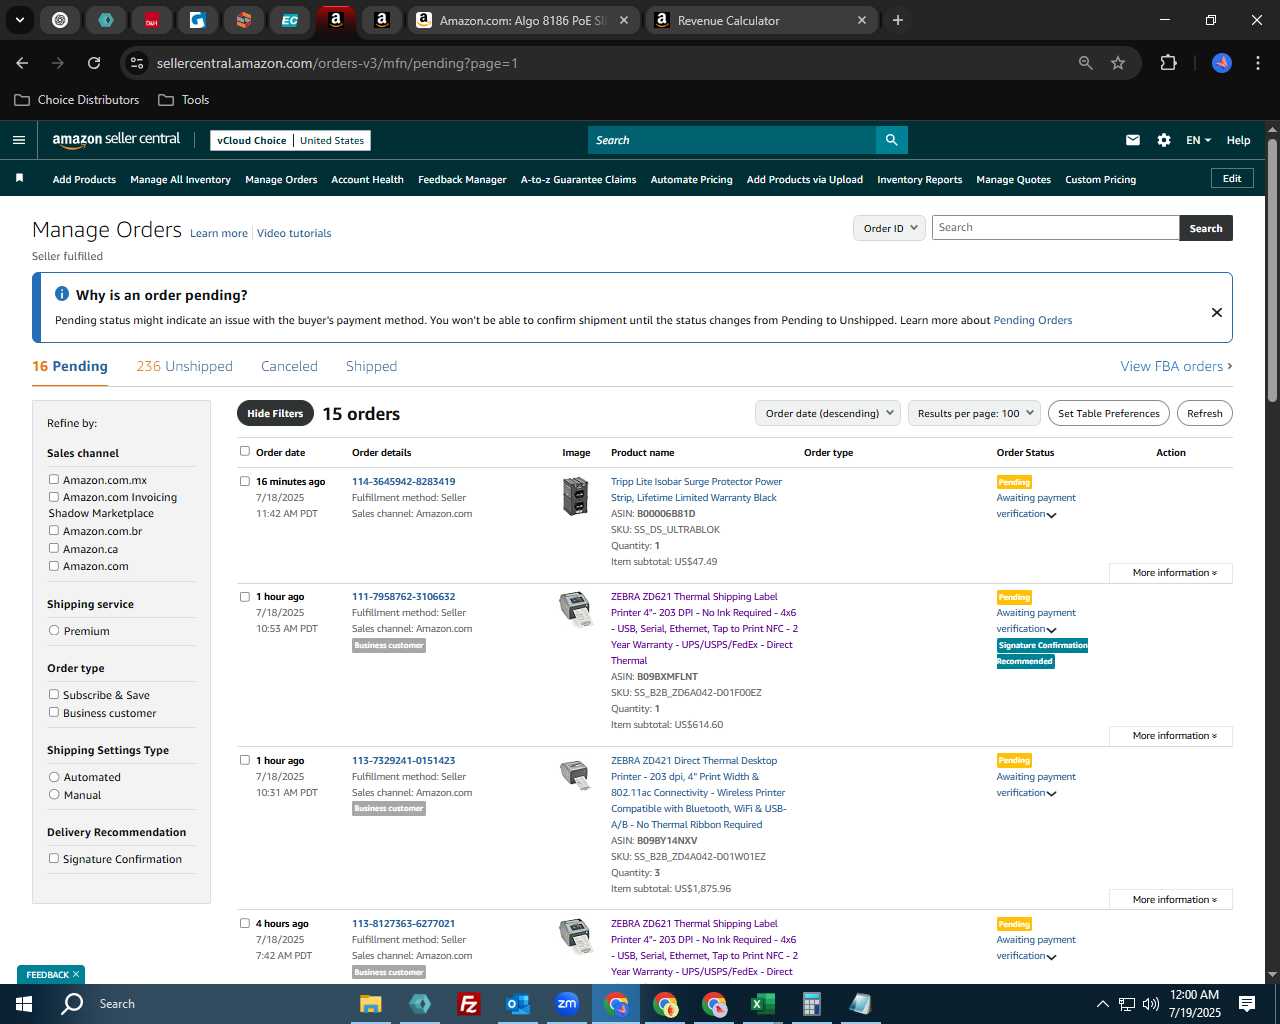The width and height of the screenshot is (1280, 1024).
Task: Open Automate Pricing menu item
Action: pyautogui.click(x=691, y=180)
